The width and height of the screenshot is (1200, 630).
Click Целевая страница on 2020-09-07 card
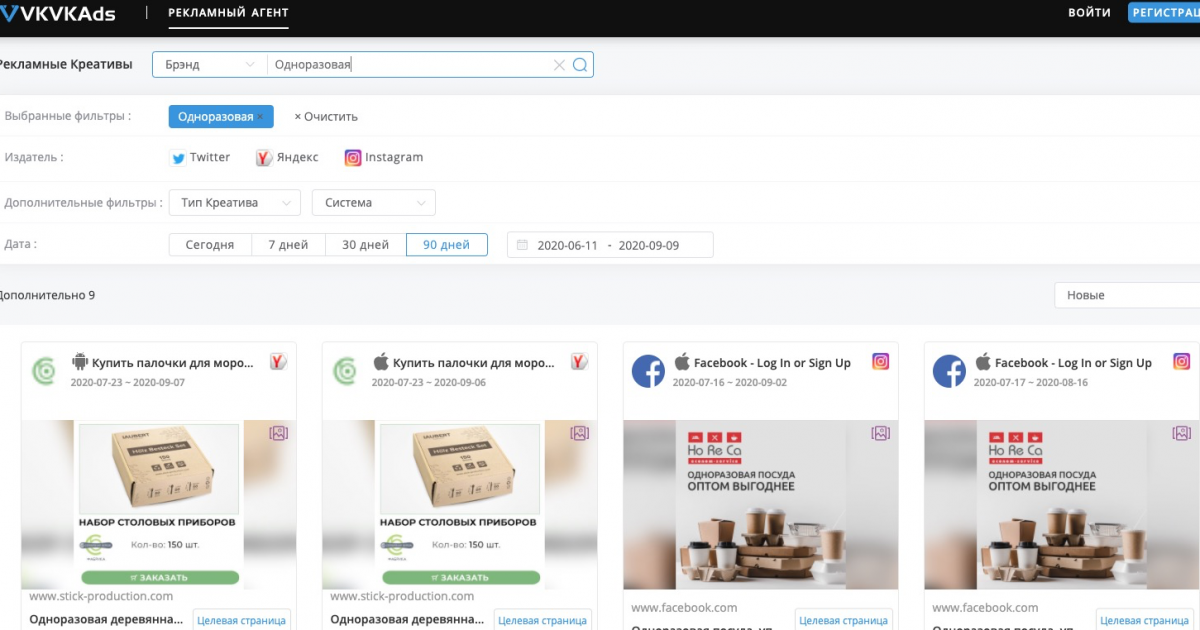point(241,621)
